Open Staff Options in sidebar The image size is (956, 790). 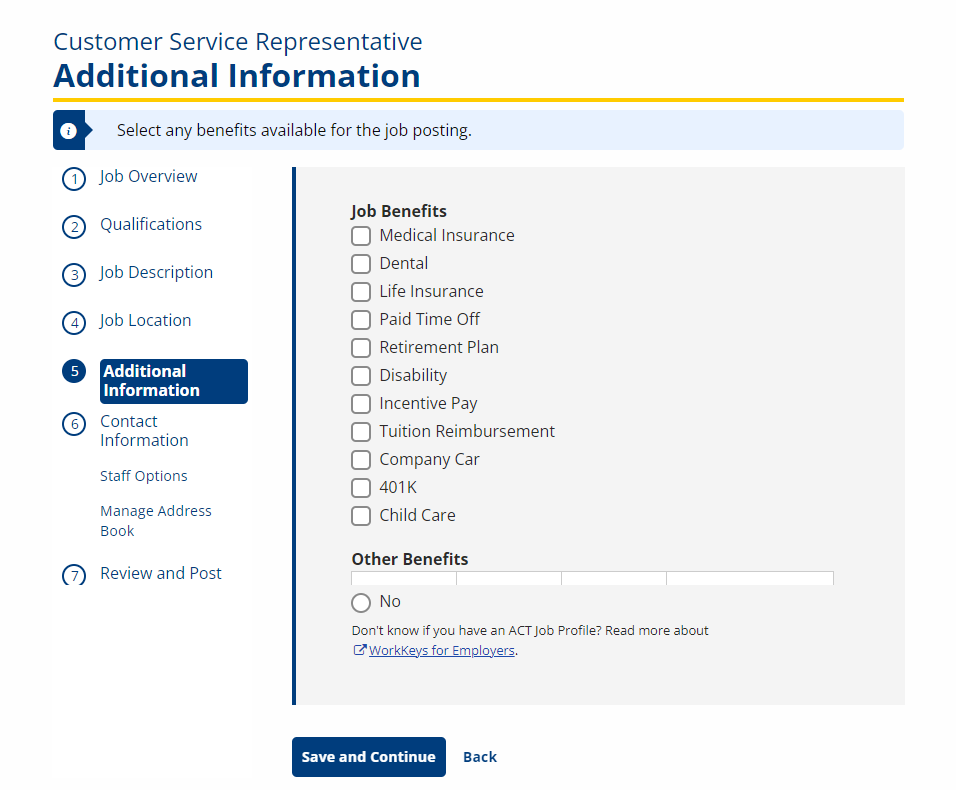coord(144,476)
